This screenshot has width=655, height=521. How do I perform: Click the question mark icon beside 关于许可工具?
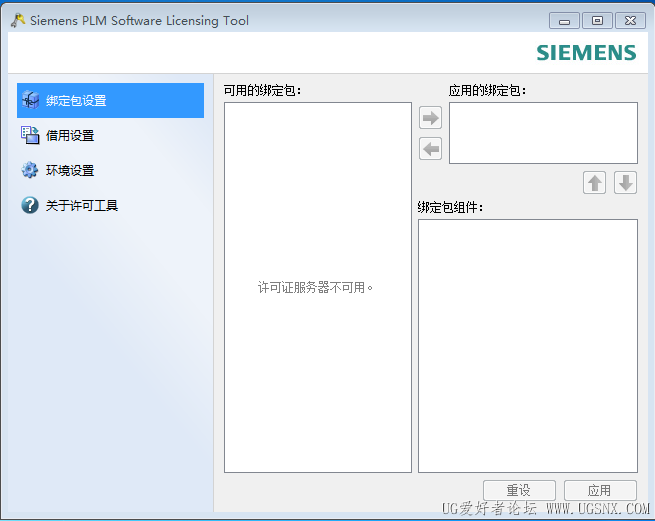click(30, 205)
